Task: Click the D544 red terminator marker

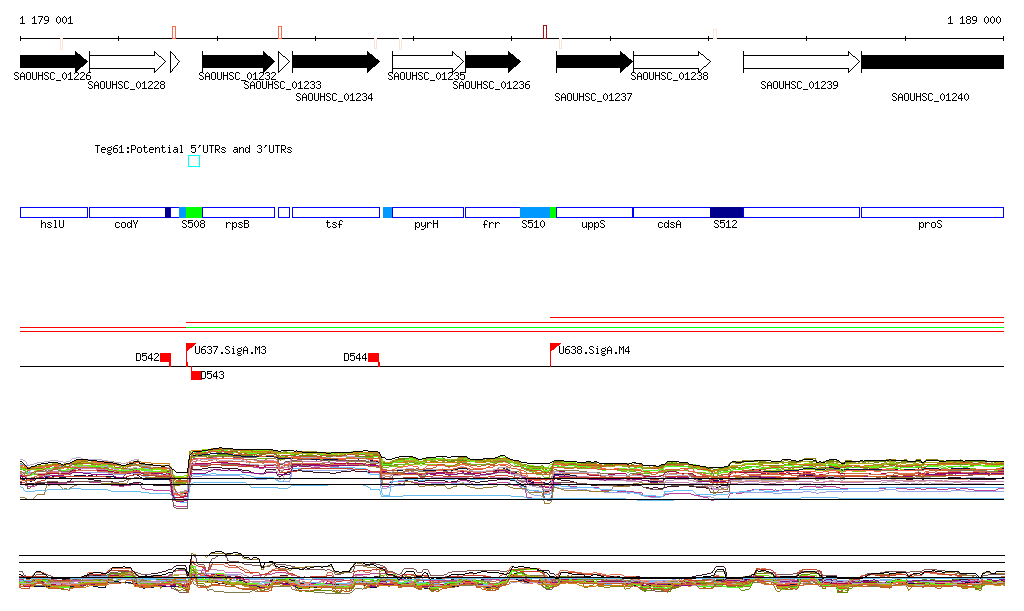Action: tap(373, 357)
